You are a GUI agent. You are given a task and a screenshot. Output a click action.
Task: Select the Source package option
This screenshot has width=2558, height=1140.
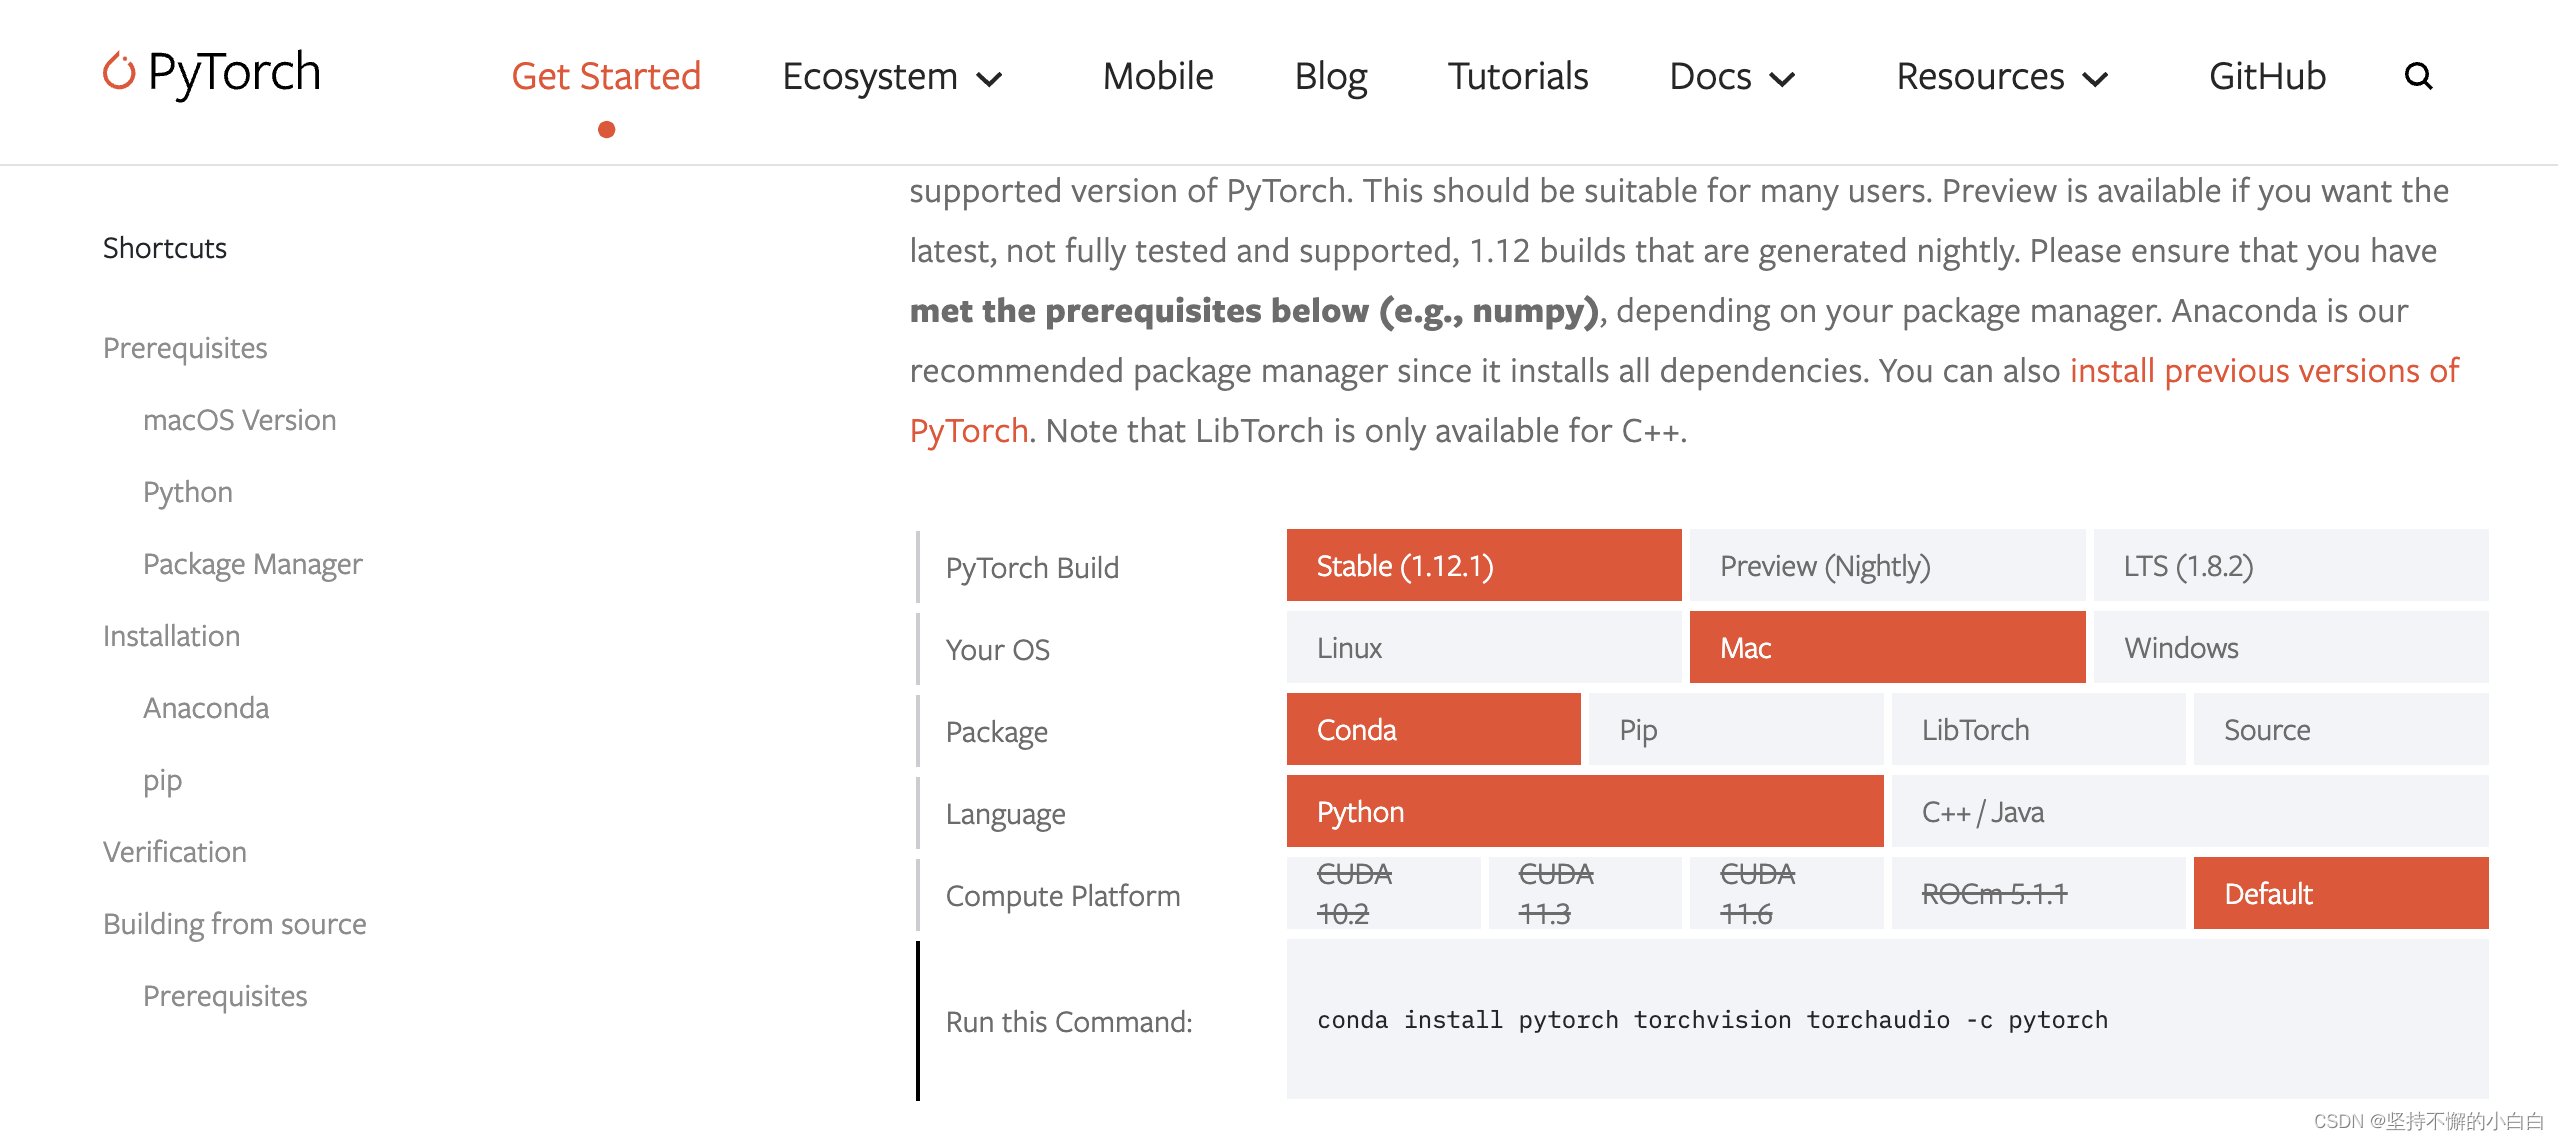[2341, 730]
